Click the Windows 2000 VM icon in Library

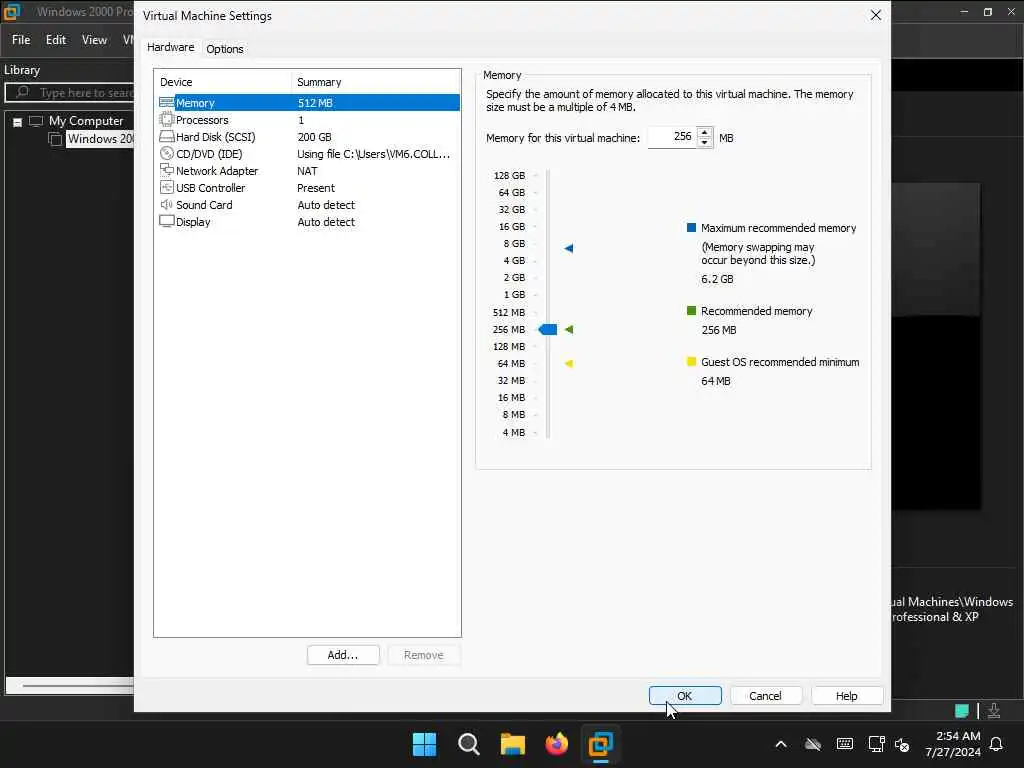[56, 139]
